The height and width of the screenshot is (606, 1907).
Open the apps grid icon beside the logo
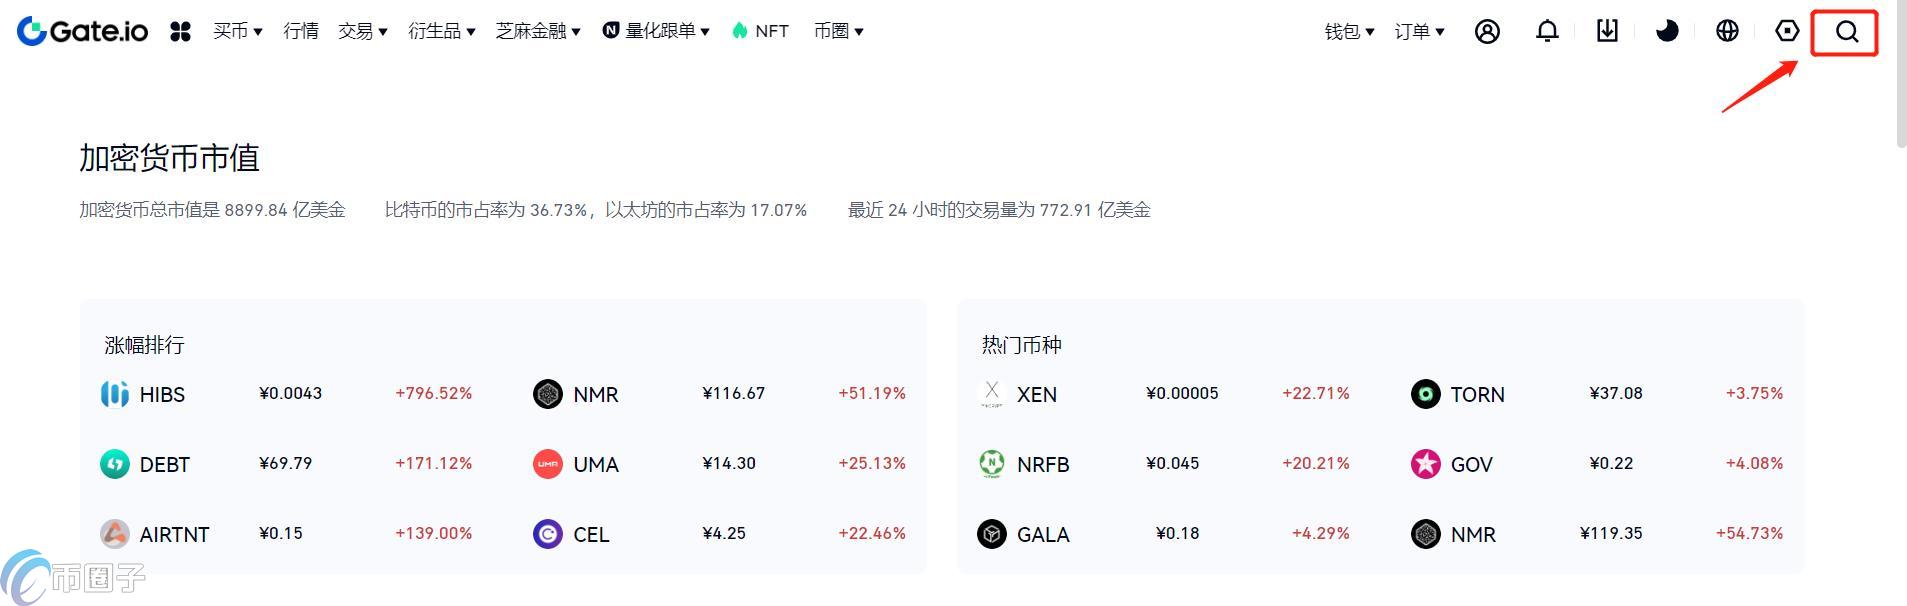pos(181,31)
